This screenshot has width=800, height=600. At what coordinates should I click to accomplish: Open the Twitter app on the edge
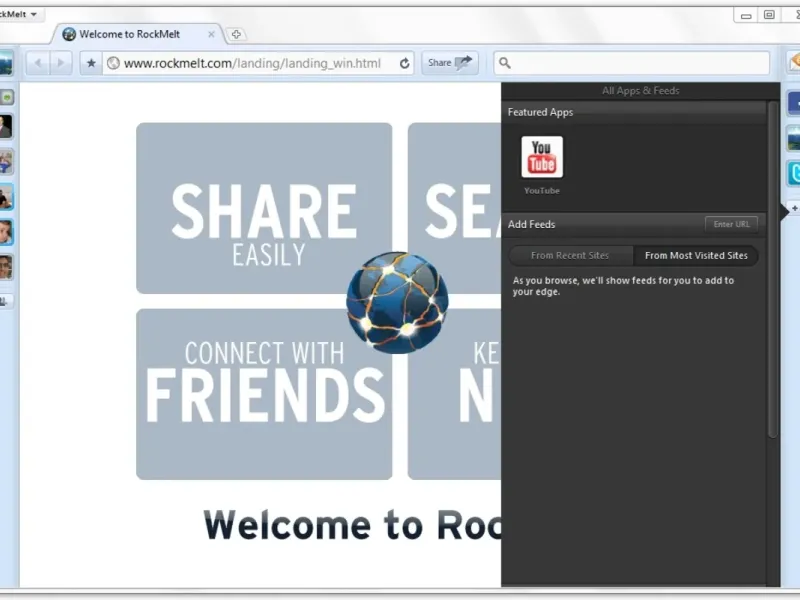click(x=794, y=173)
